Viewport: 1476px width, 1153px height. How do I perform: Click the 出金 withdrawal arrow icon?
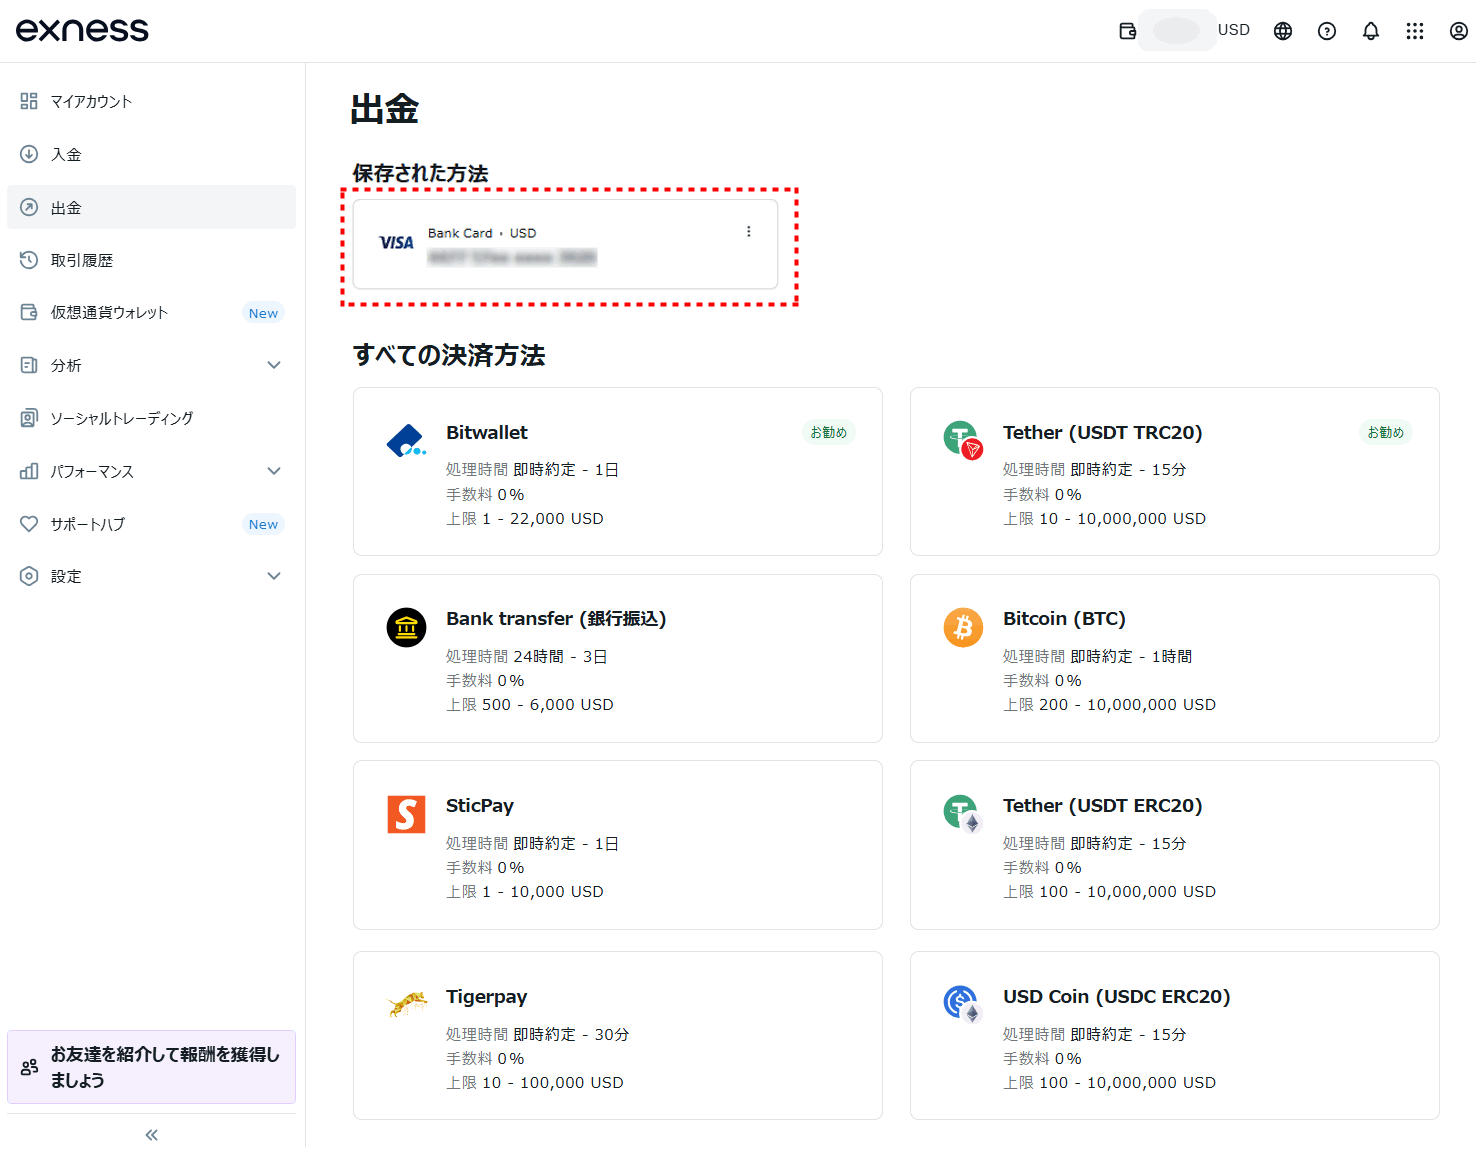click(29, 207)
